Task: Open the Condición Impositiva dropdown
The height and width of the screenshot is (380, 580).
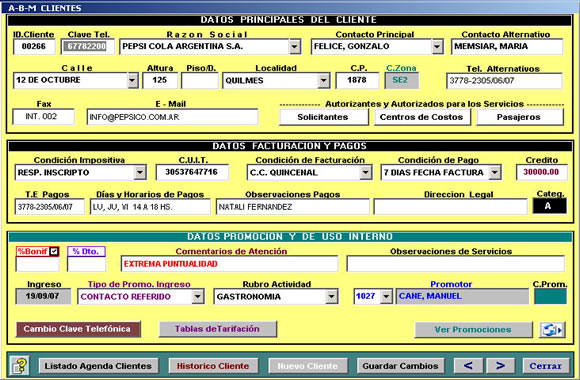Action: (140, 172)
